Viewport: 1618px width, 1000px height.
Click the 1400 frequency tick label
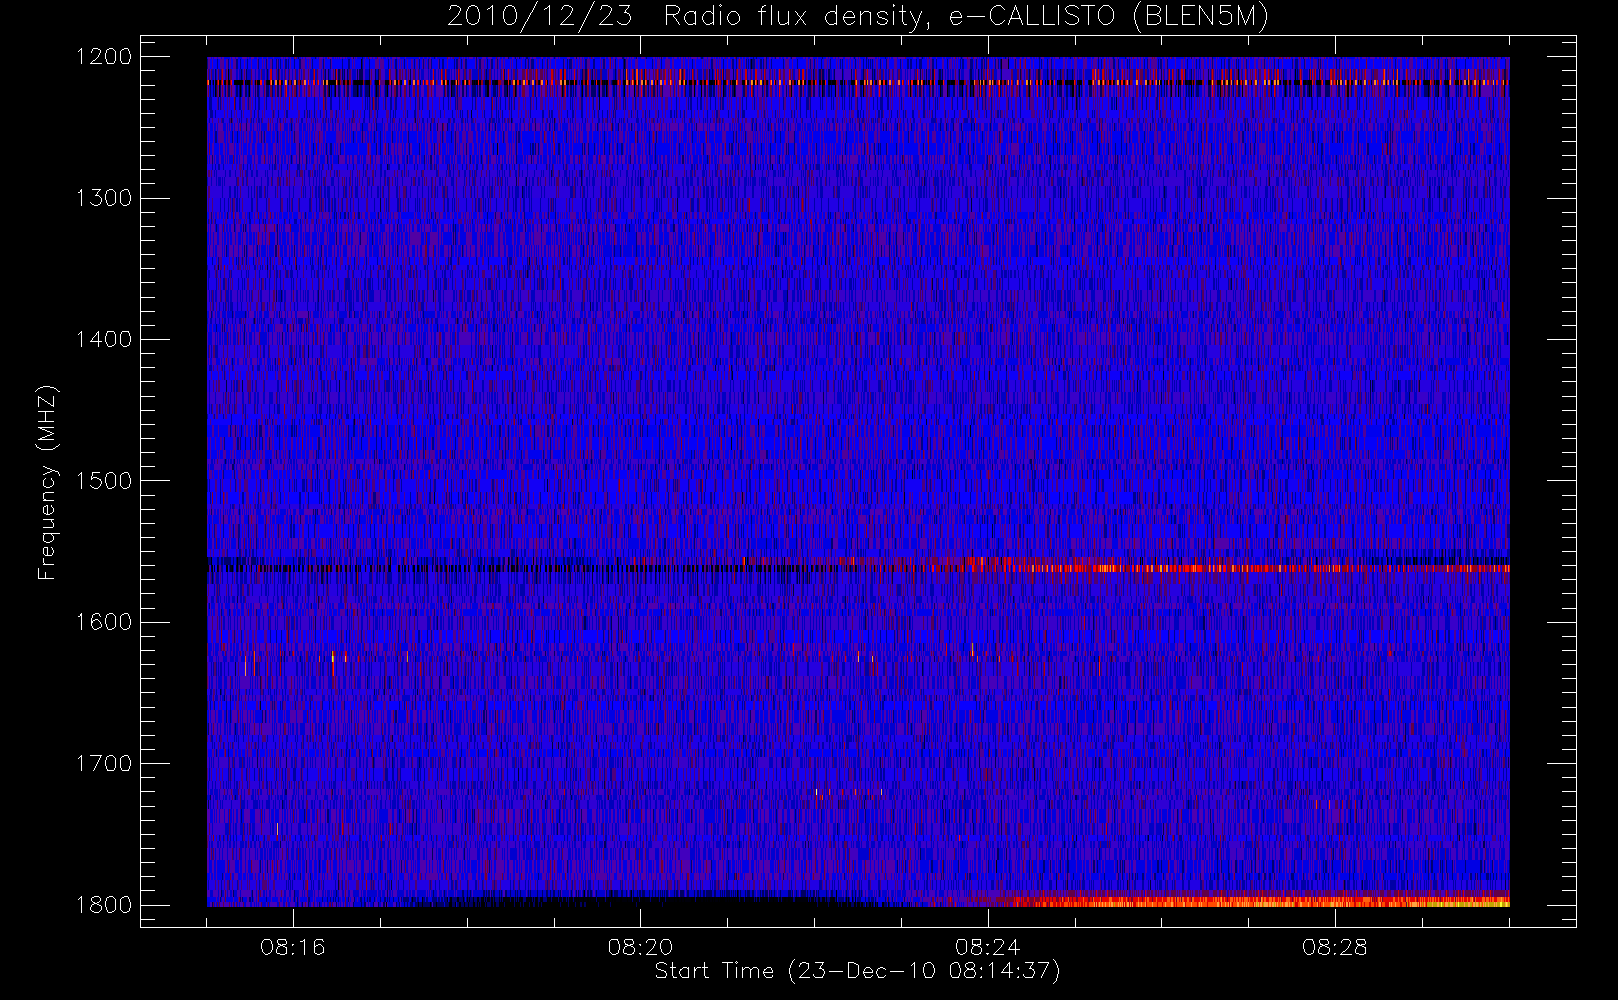point(104,340)
